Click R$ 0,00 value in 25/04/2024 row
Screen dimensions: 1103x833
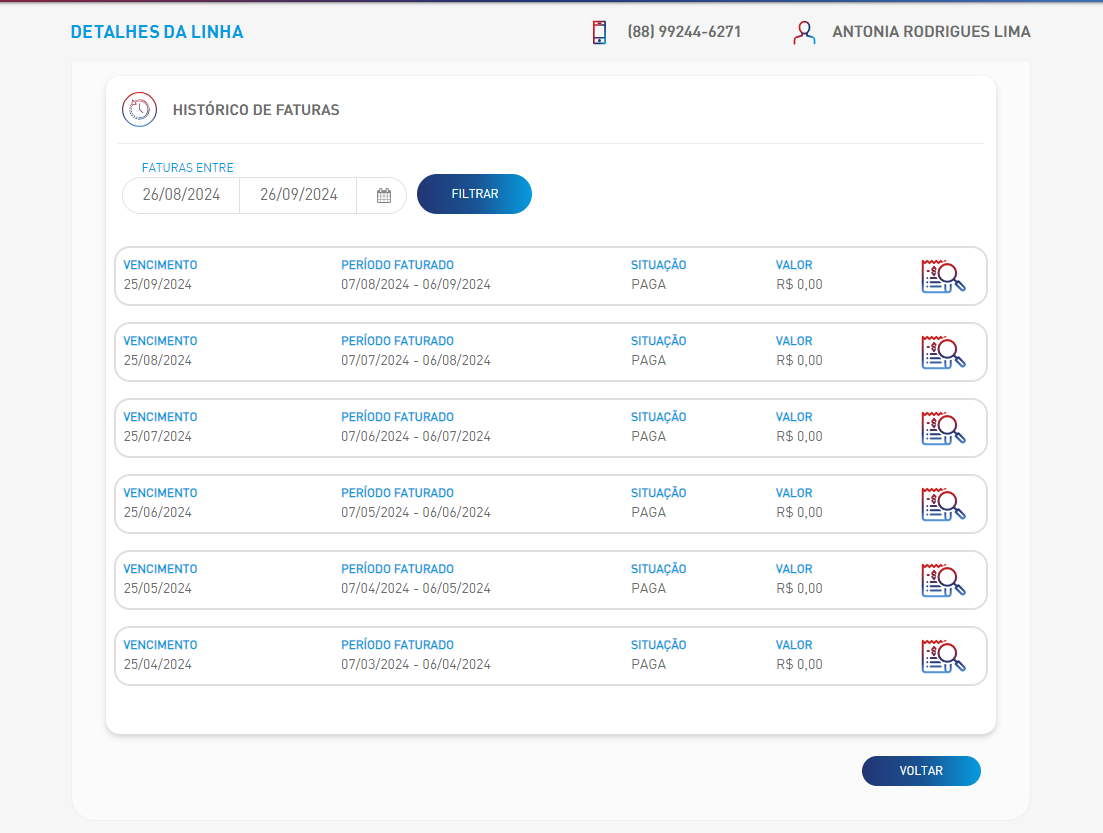coord(799,664)
